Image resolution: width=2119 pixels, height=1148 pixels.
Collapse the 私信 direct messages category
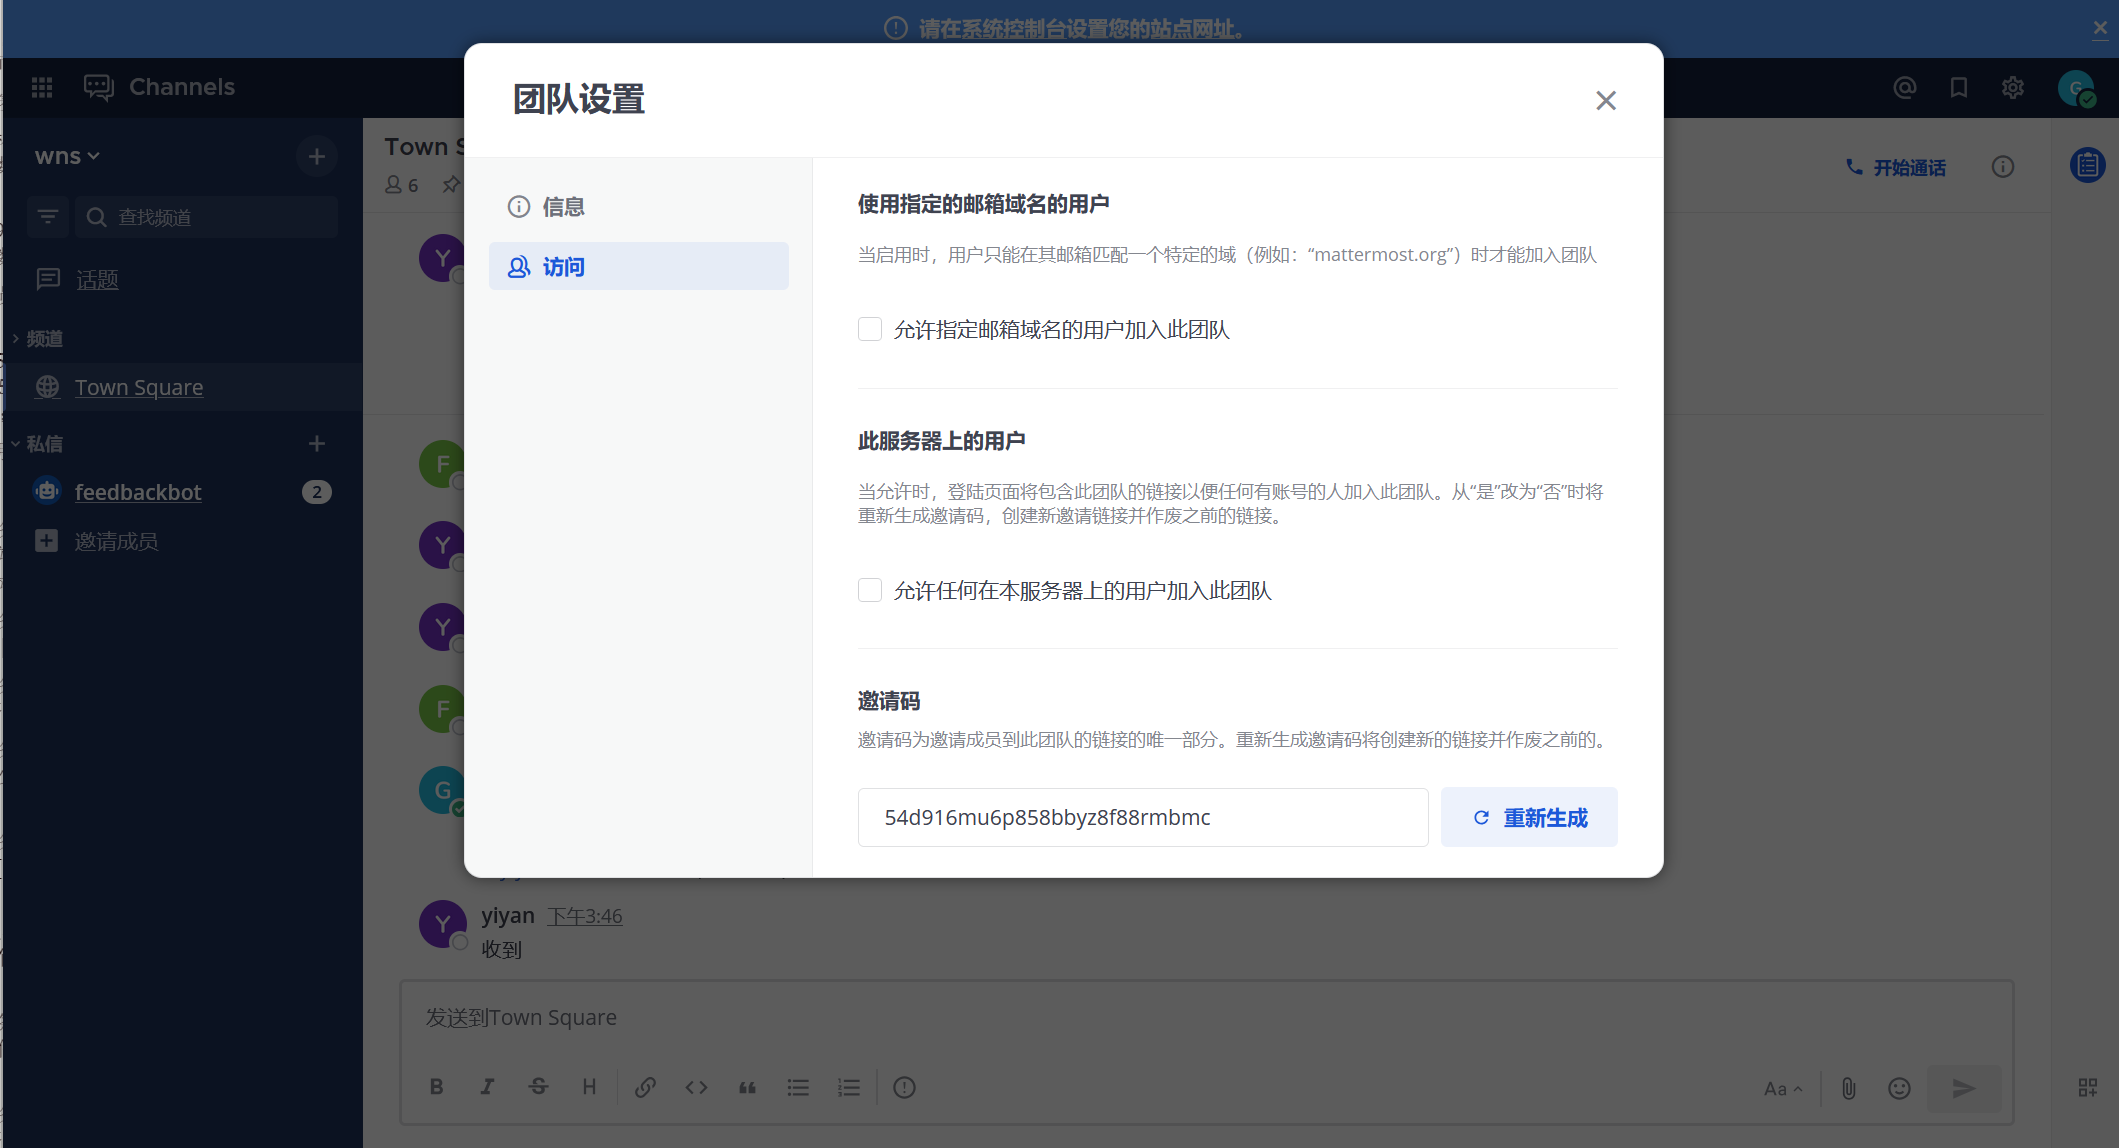[x=44, y=444]
